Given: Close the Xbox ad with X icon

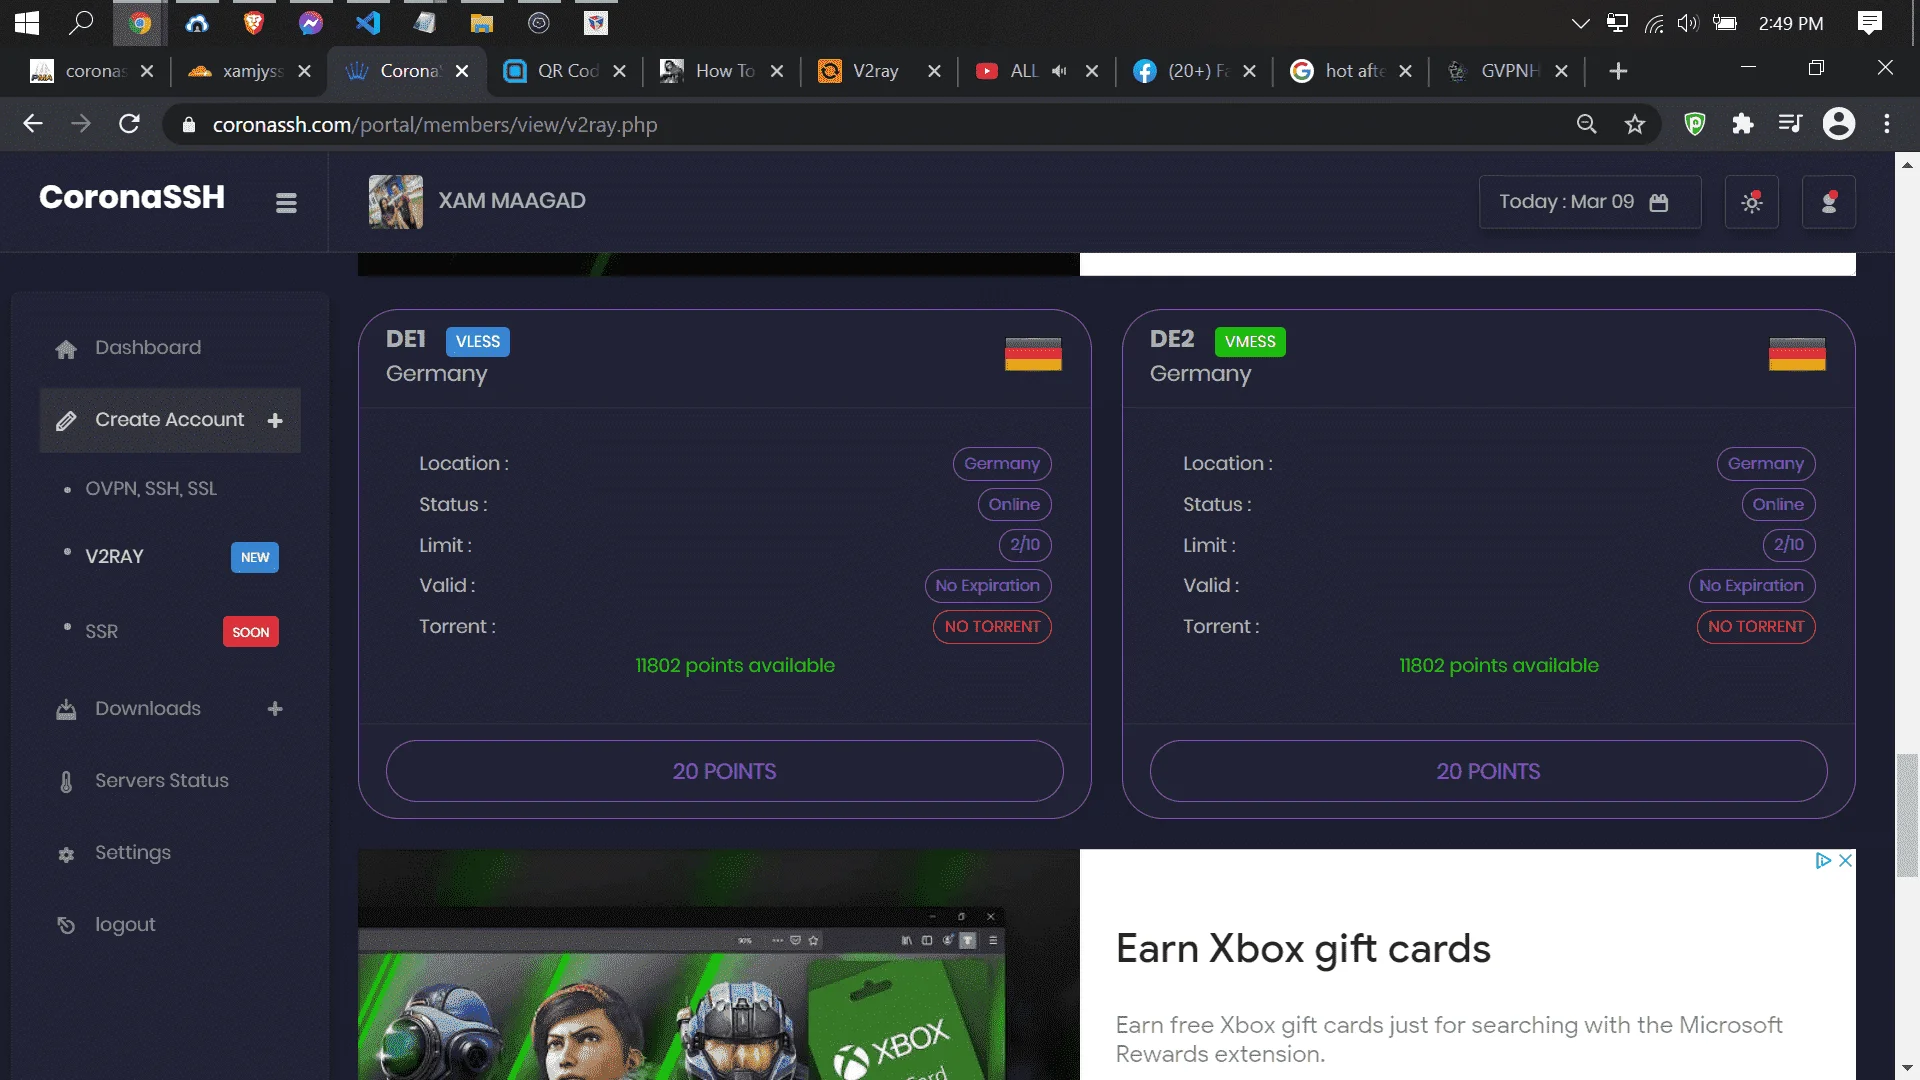Looking at the screenshot, I should (x=1845, y=860).
